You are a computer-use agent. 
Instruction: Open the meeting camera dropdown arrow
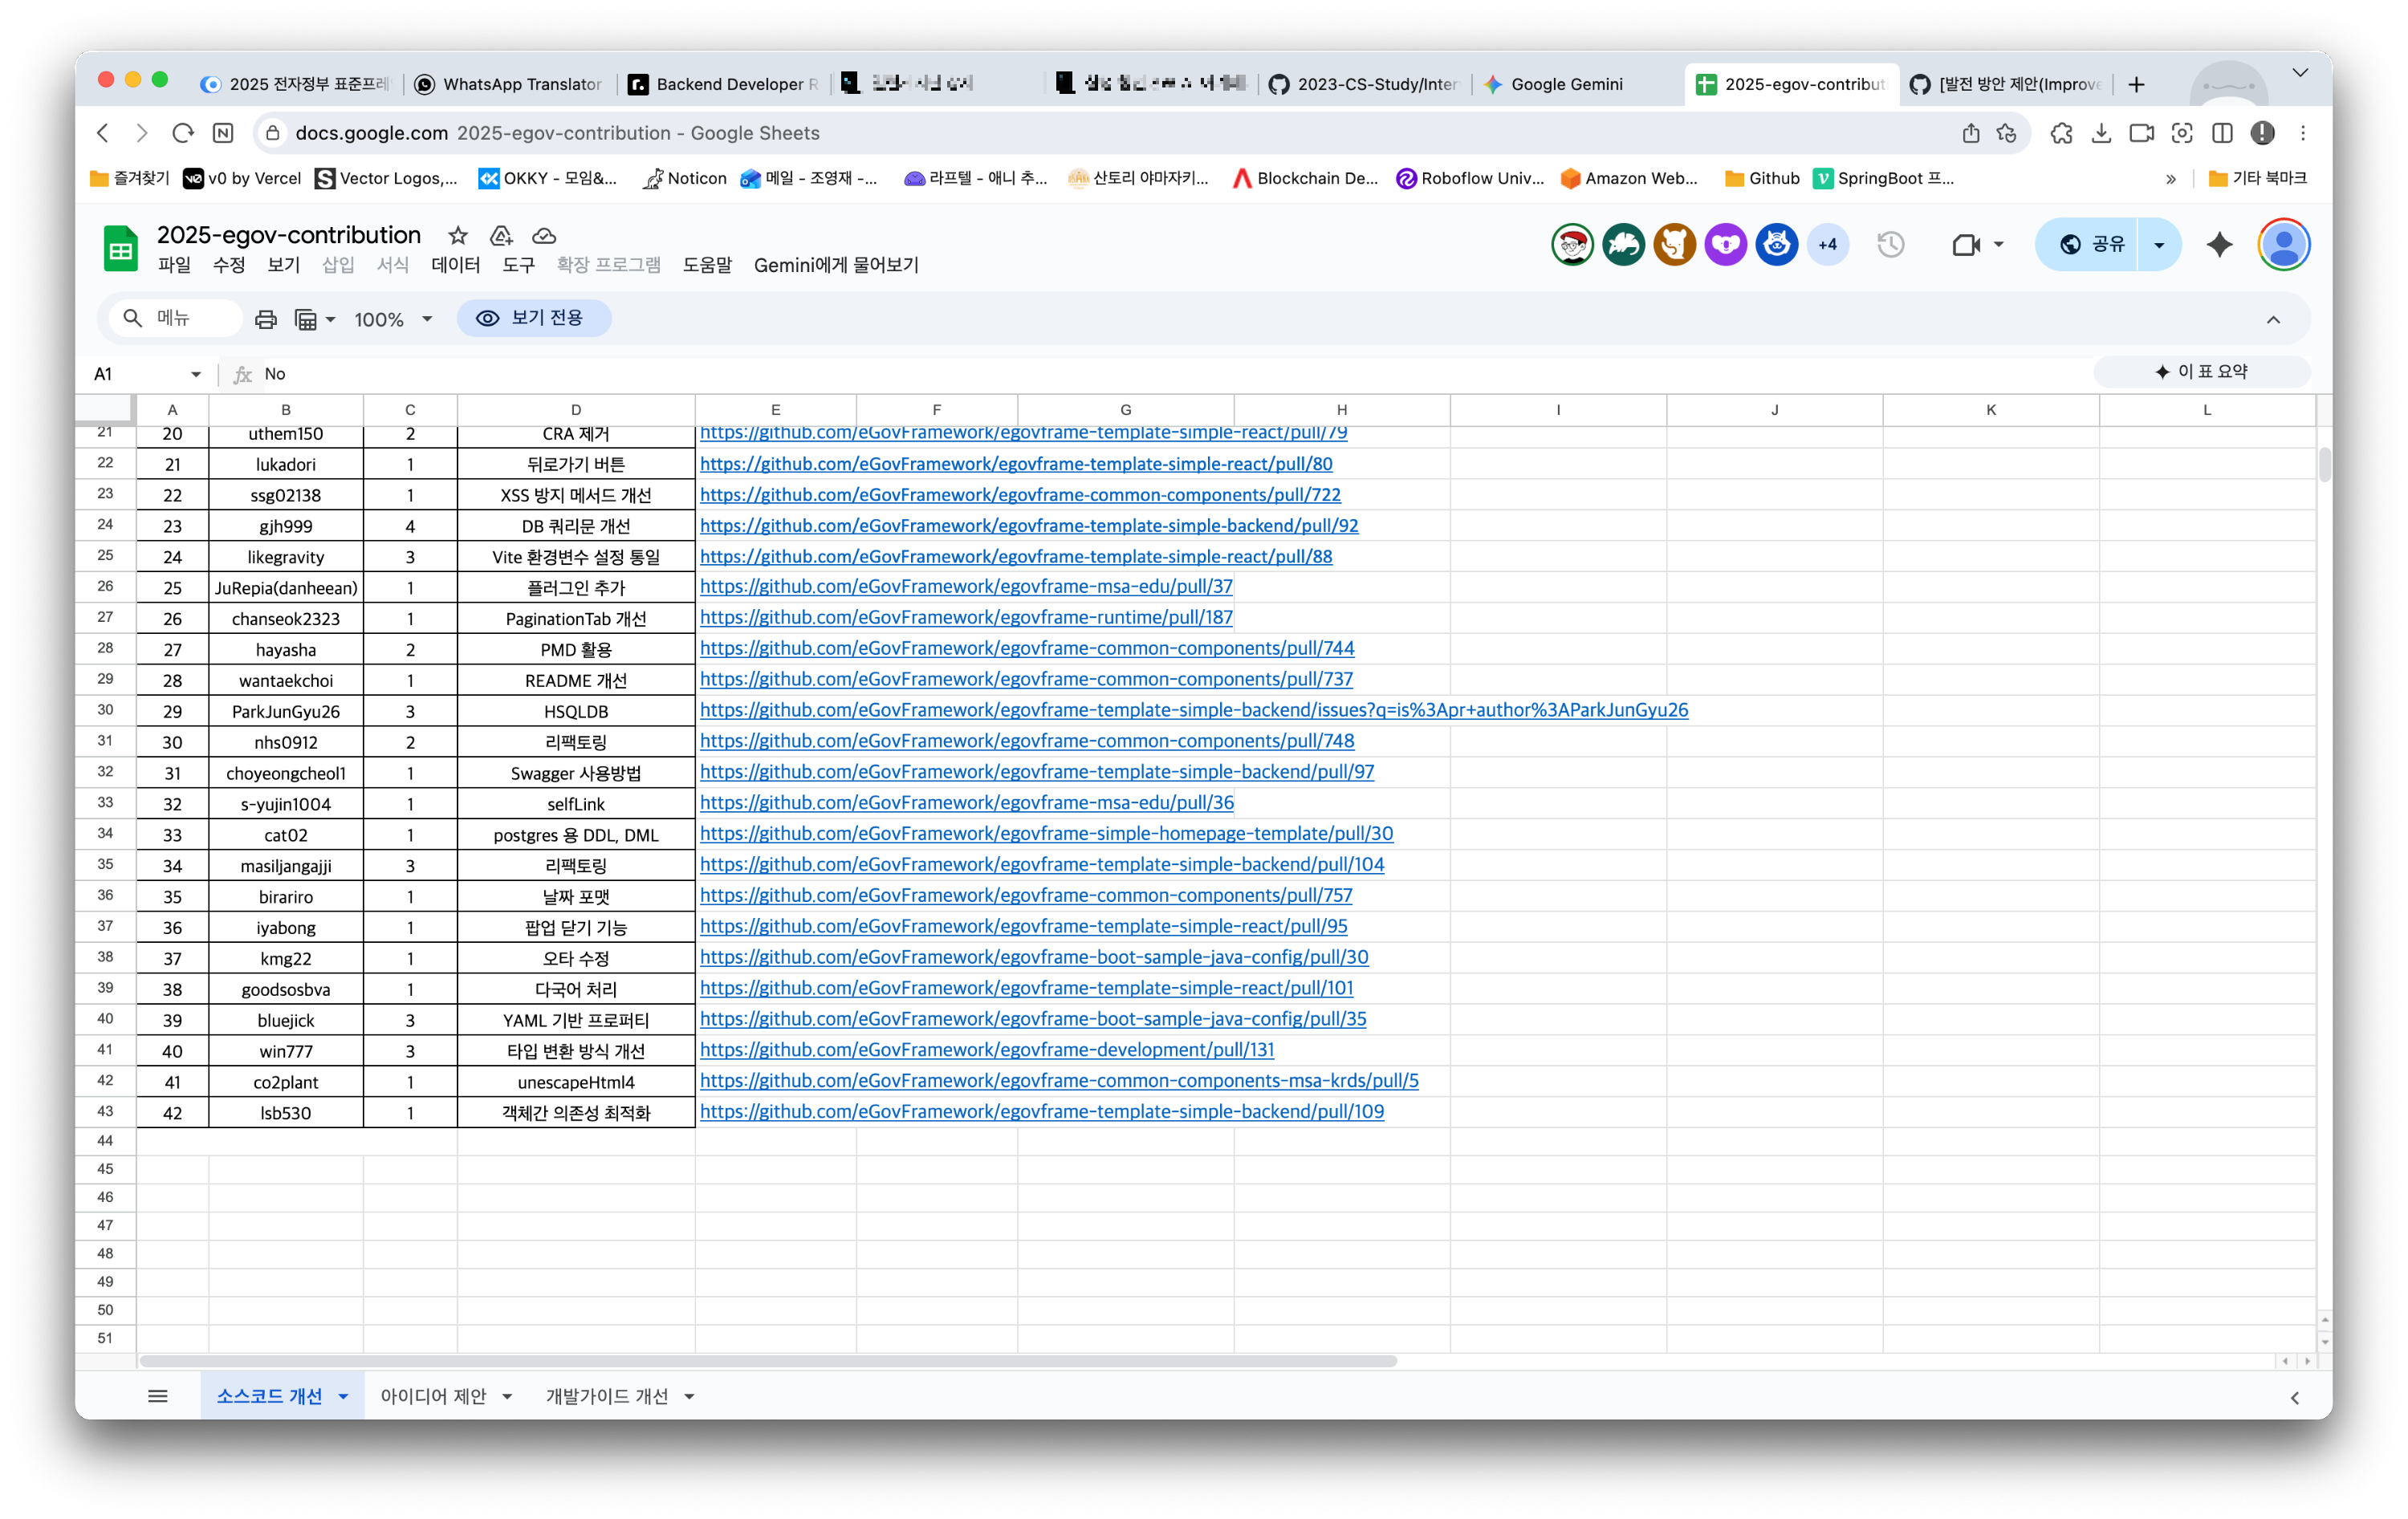coord(1998,244)
